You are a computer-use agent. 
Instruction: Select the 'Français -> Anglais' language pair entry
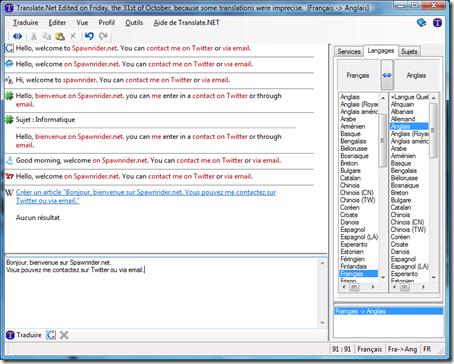[x=389, y=311]
